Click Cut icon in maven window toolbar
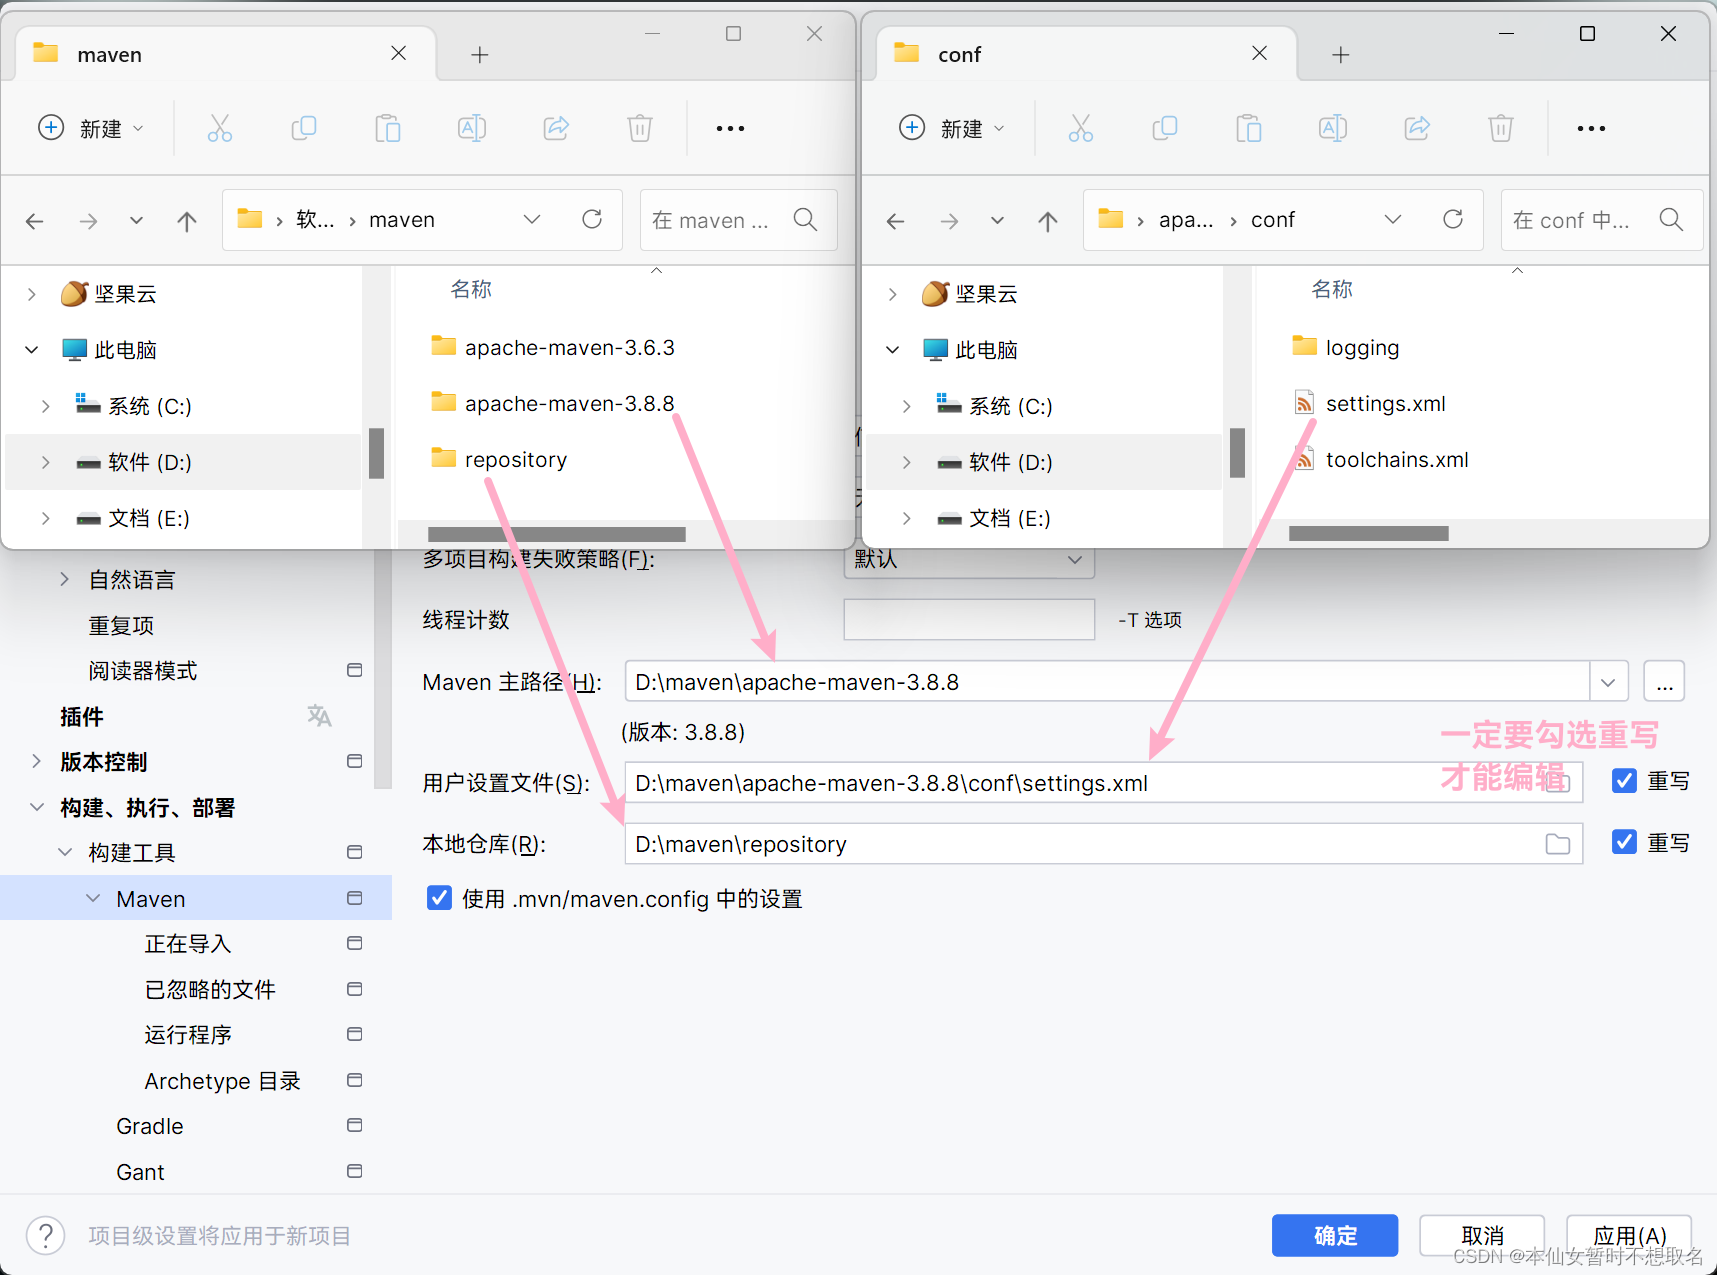This screenshot has height=1275, width=1717. [x=220, y=128]
